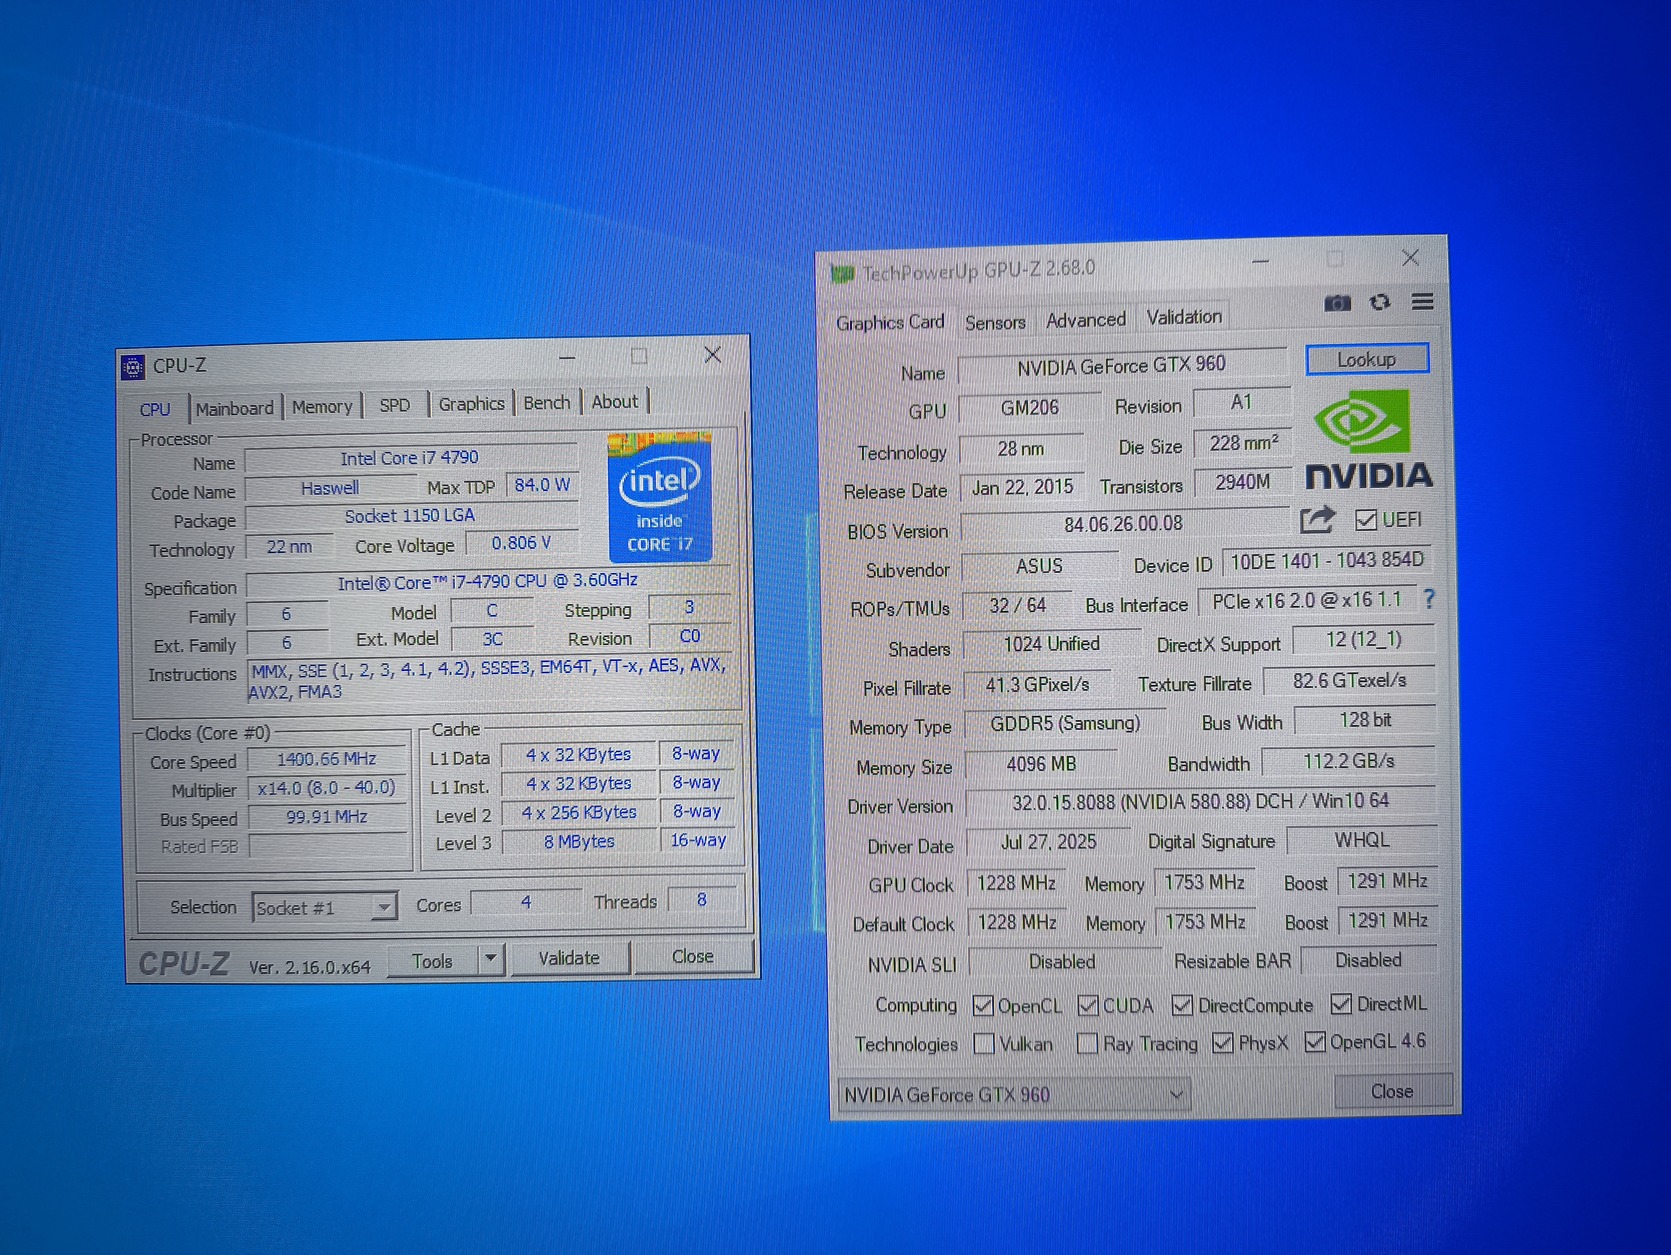The width and height of the screenshot is (1671, 1255).
Task: Click the Release Date field
Action: pyautogui.click(x=1022, y=487)
